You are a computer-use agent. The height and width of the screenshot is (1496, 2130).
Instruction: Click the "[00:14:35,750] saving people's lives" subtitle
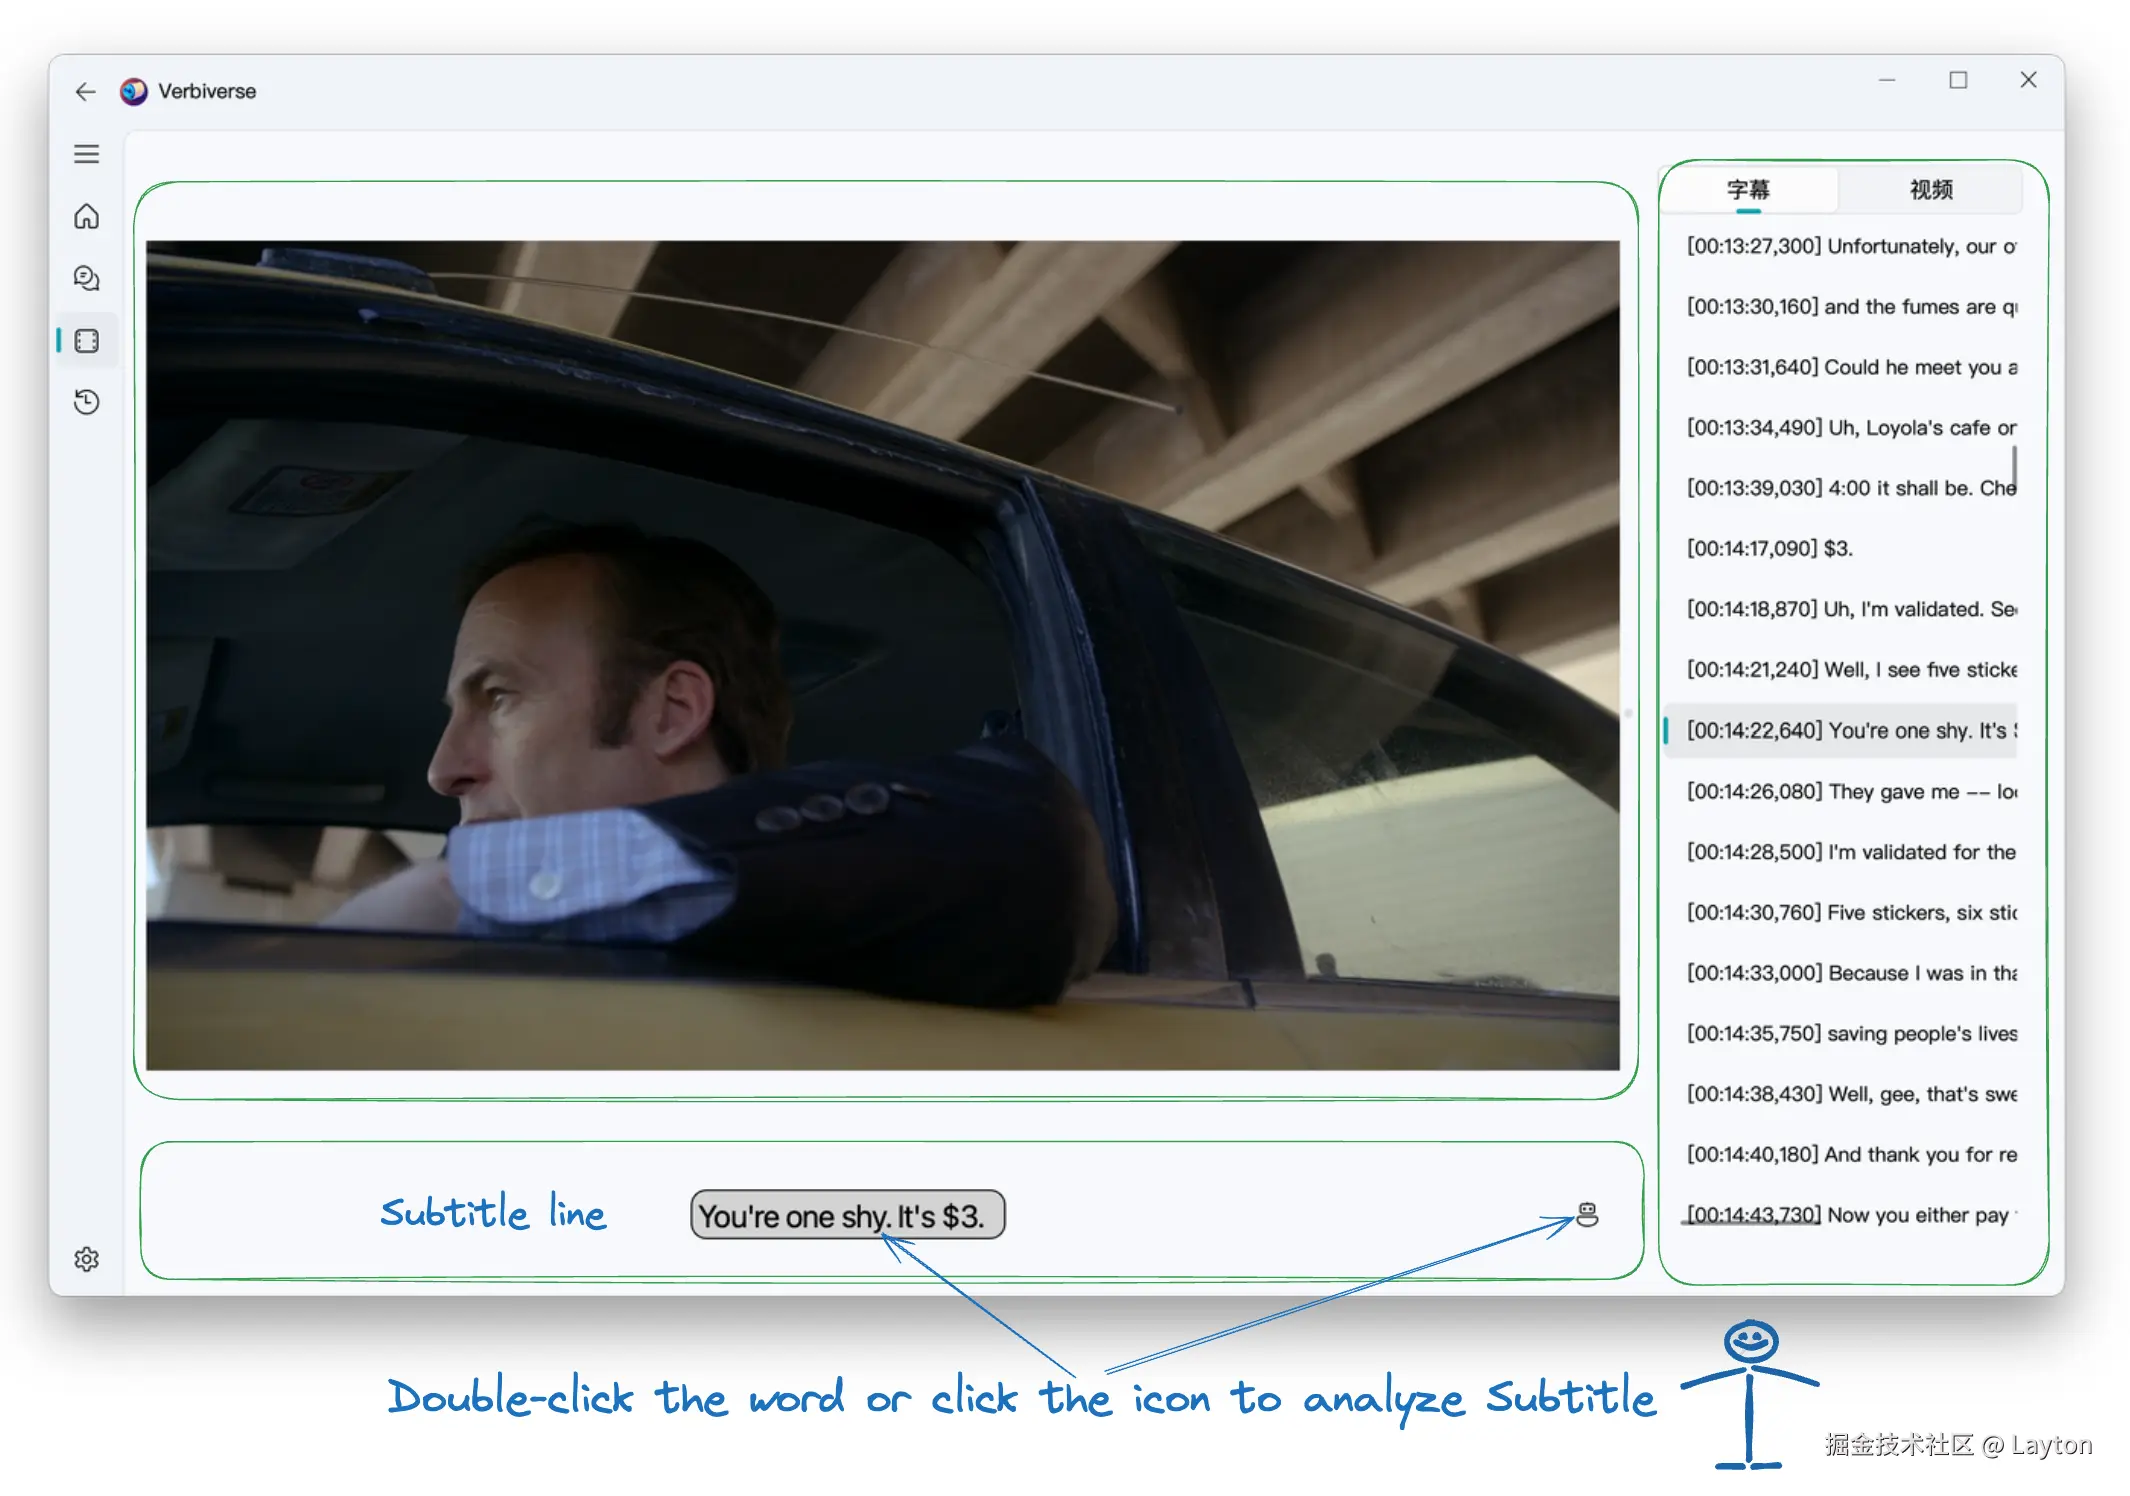coord(1850,1033)
